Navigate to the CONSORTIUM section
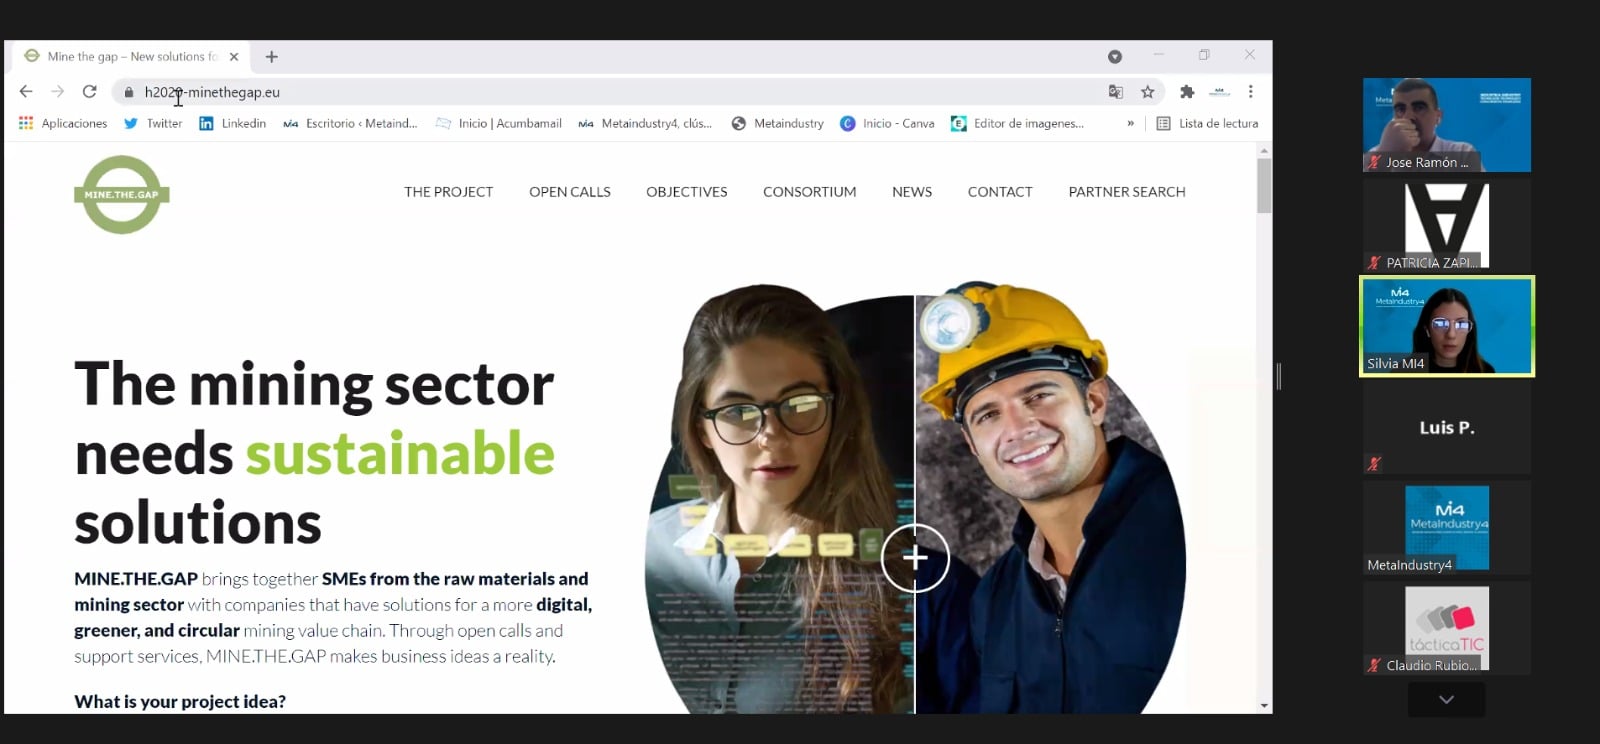The width and height of the screenshot is (1600, 744). [x=809, y=192]
